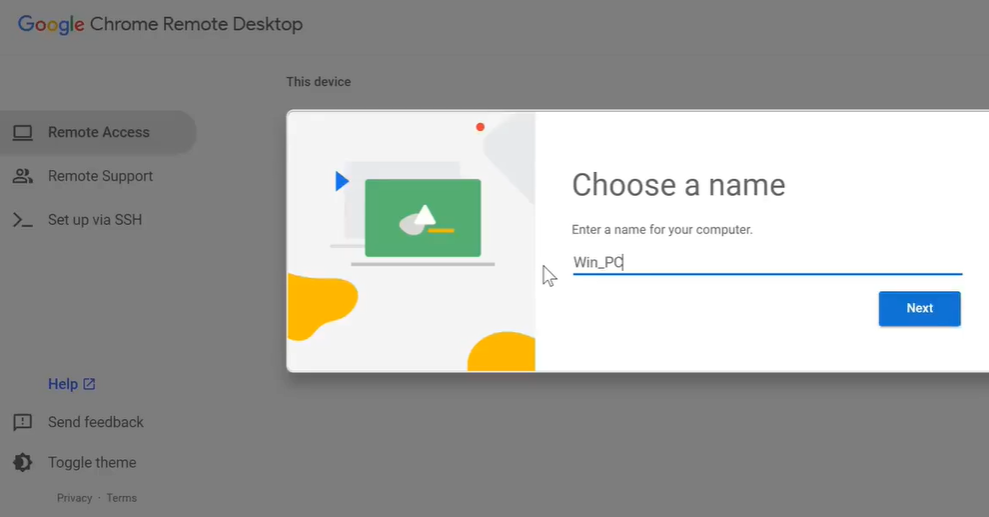Open Send feedback
Screen dimensions: 989x517
point(96,422)
